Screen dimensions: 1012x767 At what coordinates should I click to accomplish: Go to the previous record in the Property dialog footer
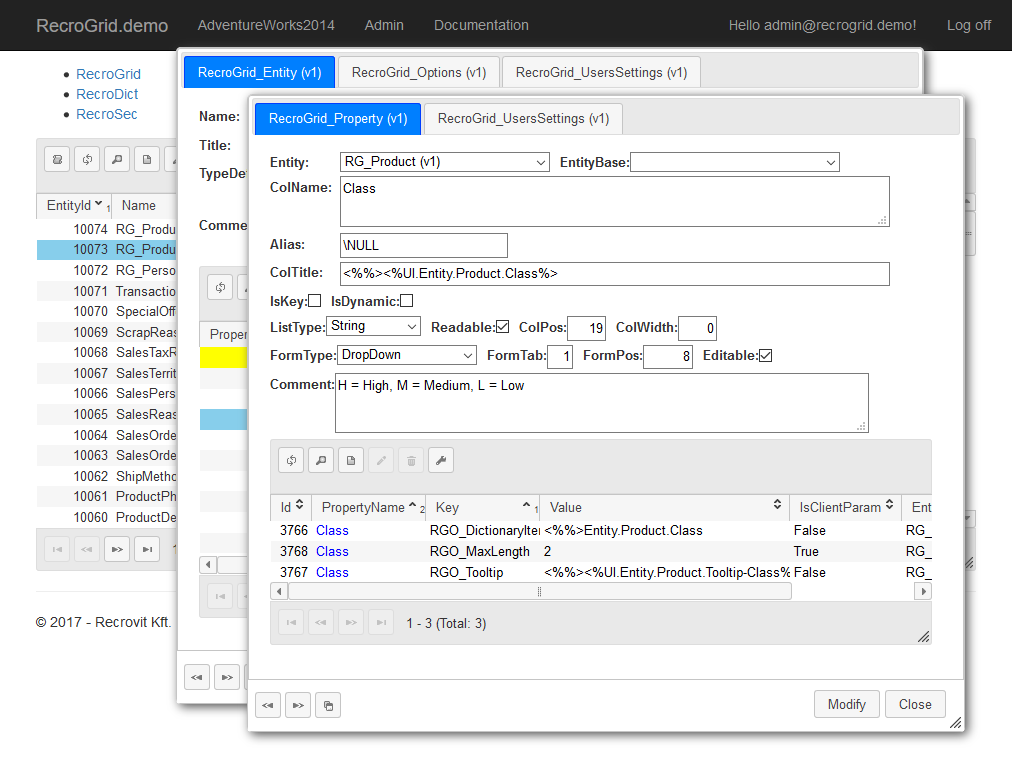tap(268, 705)
